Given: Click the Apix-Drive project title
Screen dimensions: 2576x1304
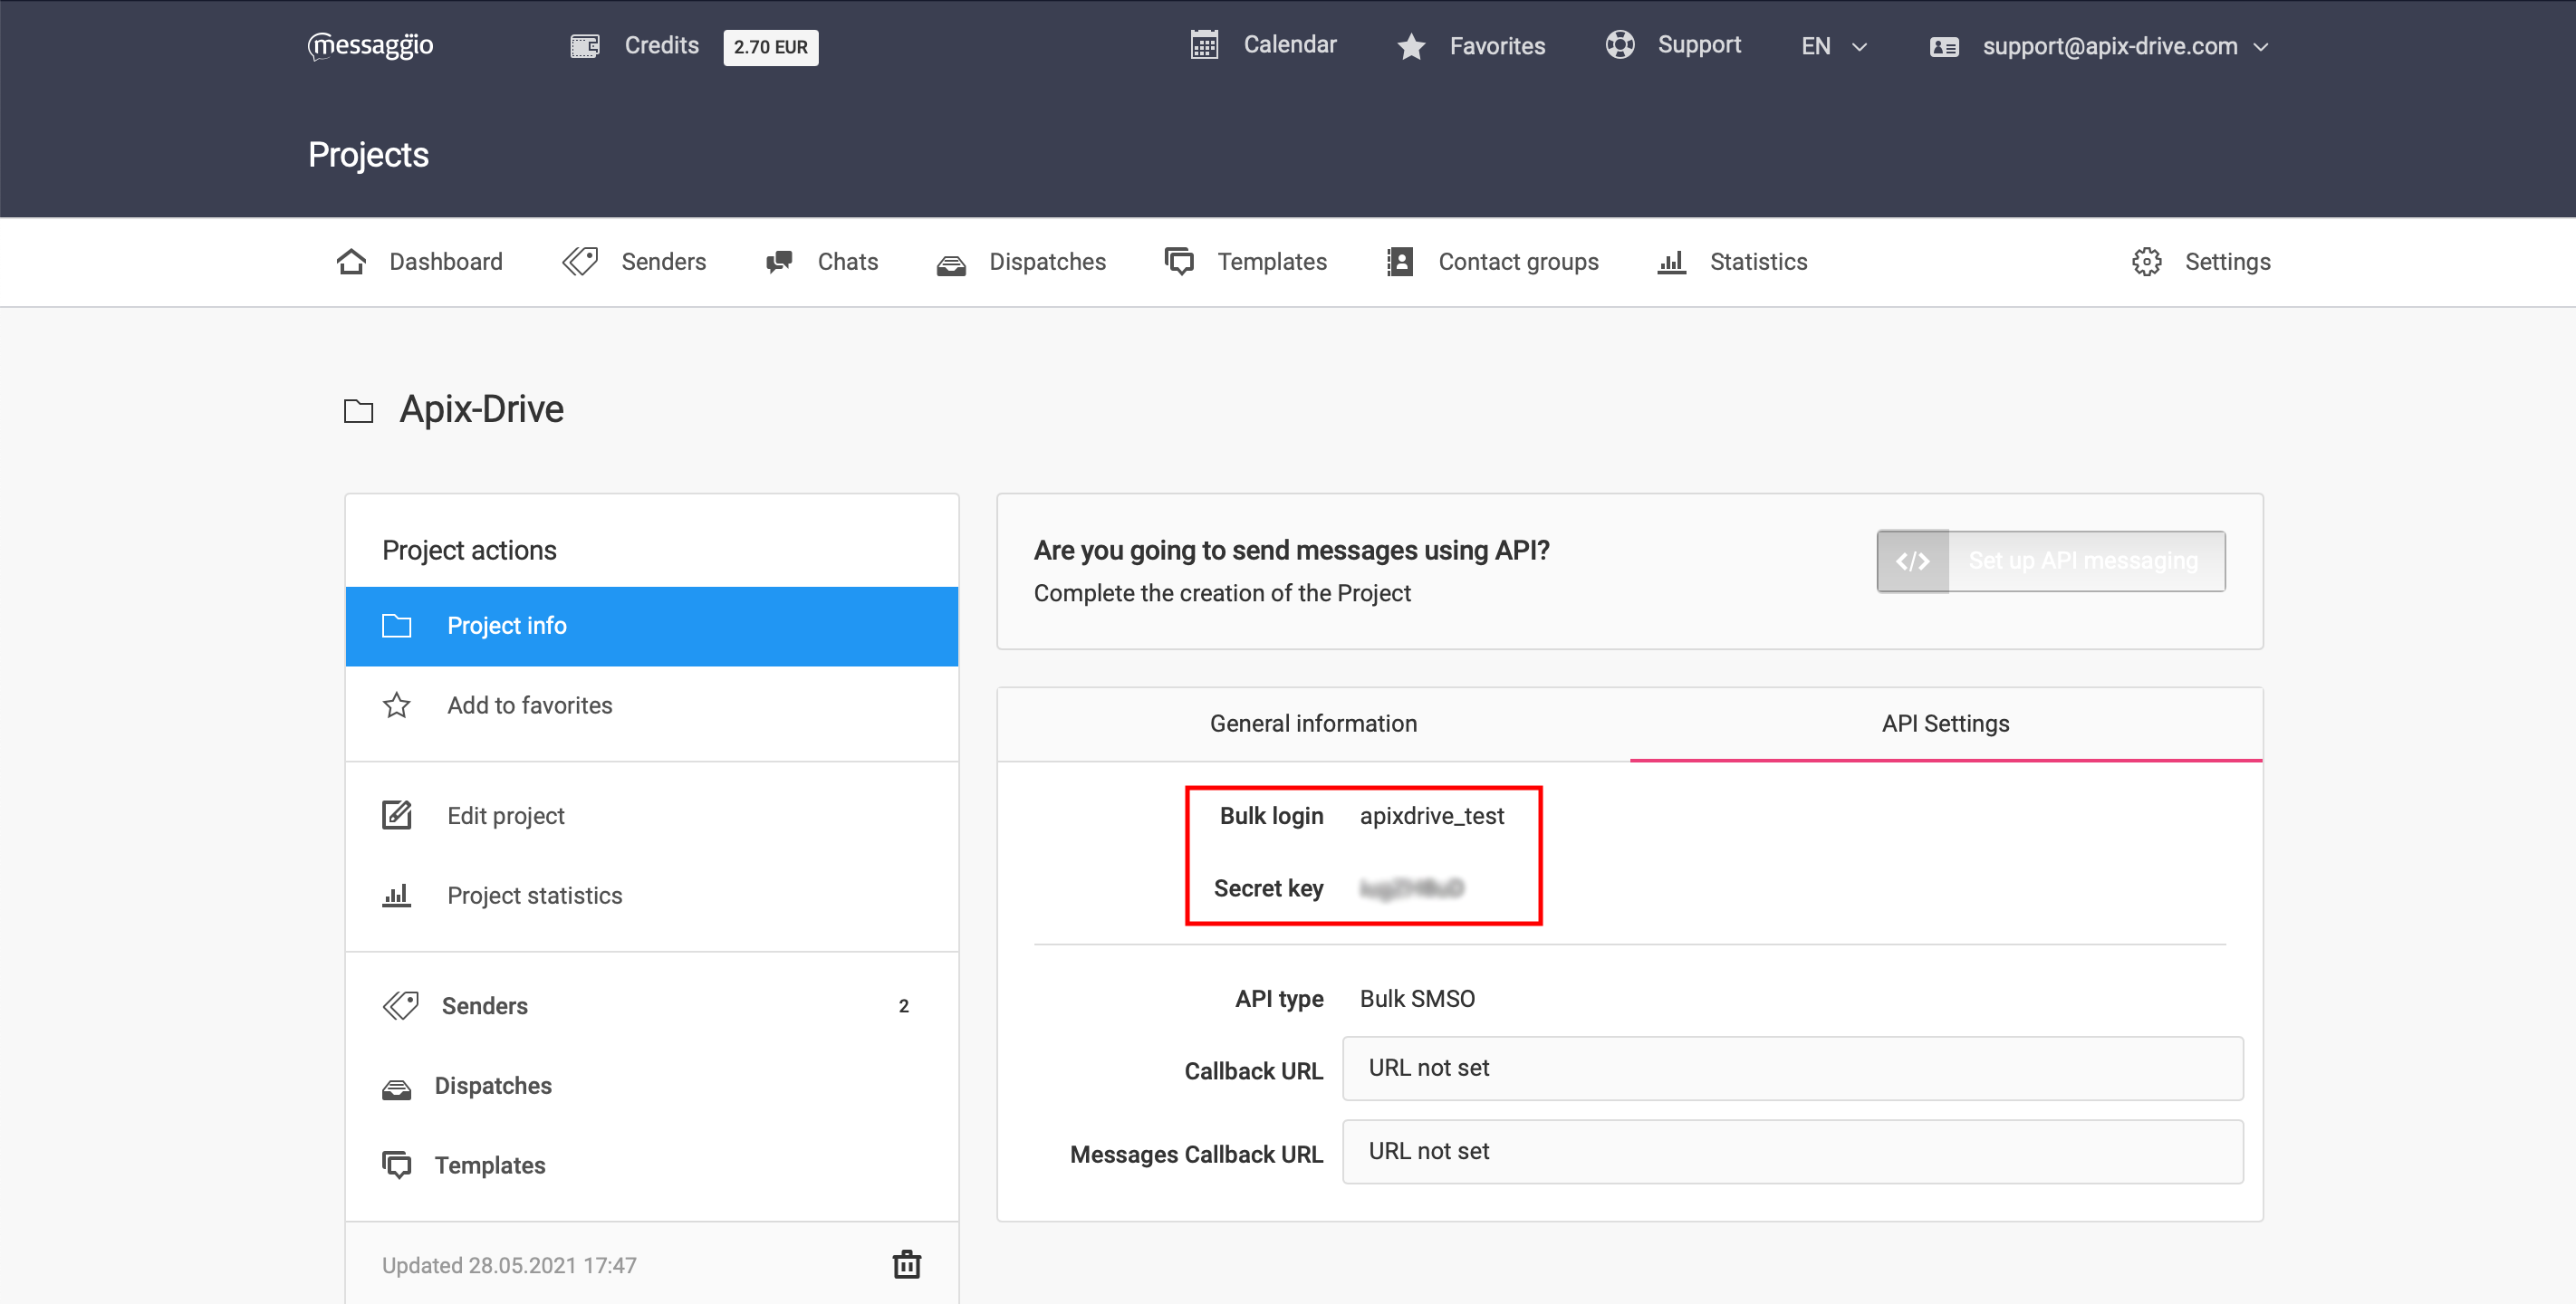Looking at the screenshot, I should [481, 410].
